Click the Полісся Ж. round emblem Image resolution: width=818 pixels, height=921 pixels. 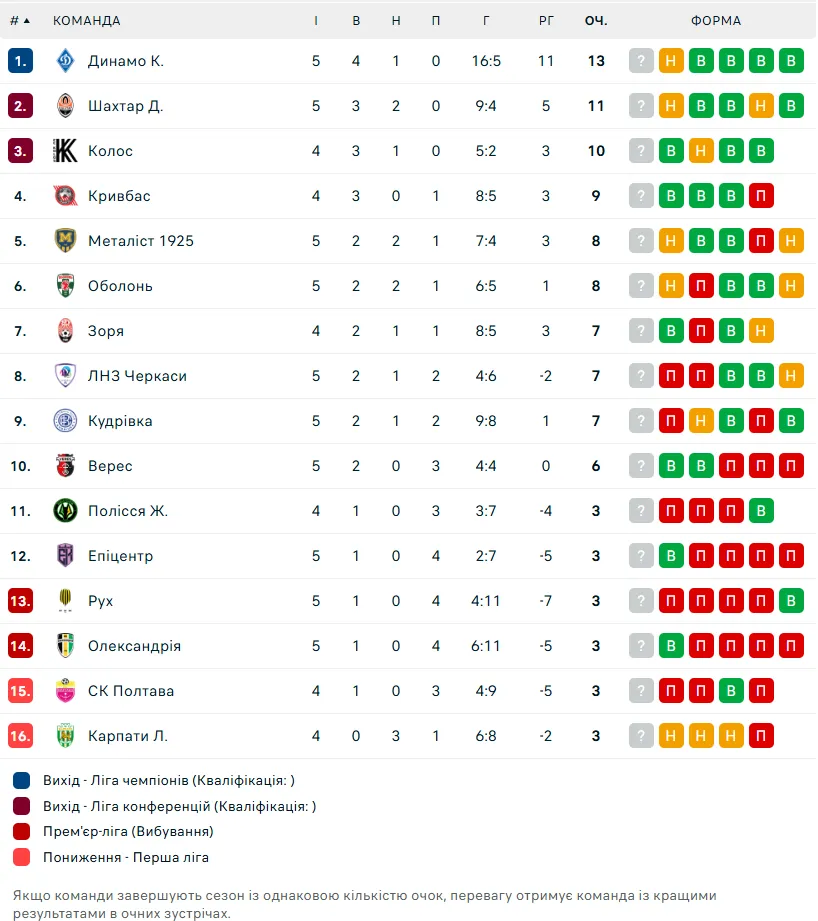point(65,511)
